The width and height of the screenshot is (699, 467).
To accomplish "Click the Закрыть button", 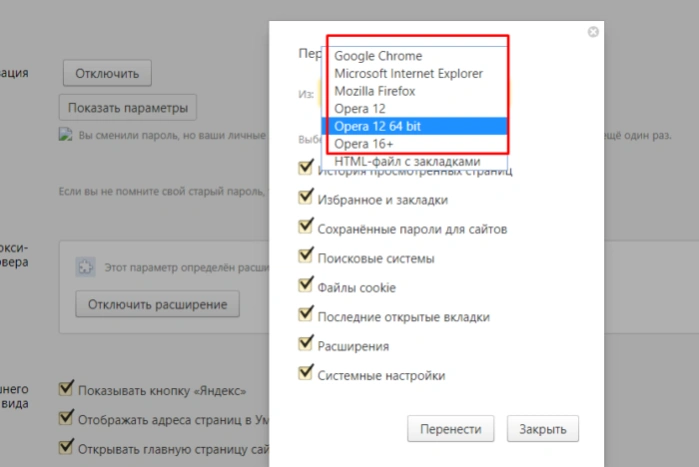I will 543,429.
